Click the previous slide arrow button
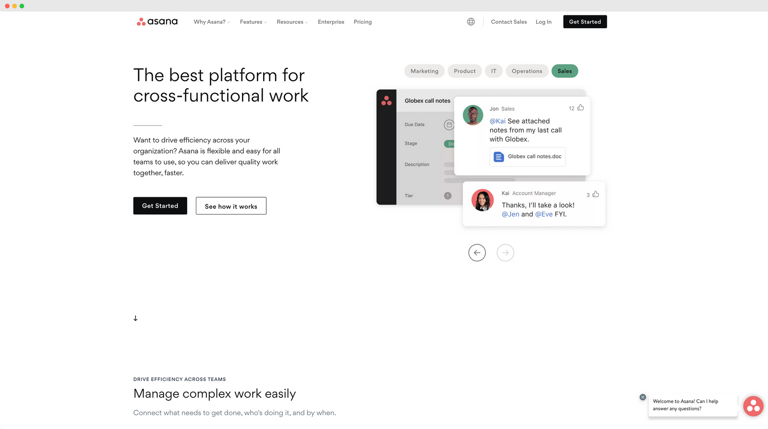Image resolution: width=768 pixels, height=429 pixels. [477, 253]
